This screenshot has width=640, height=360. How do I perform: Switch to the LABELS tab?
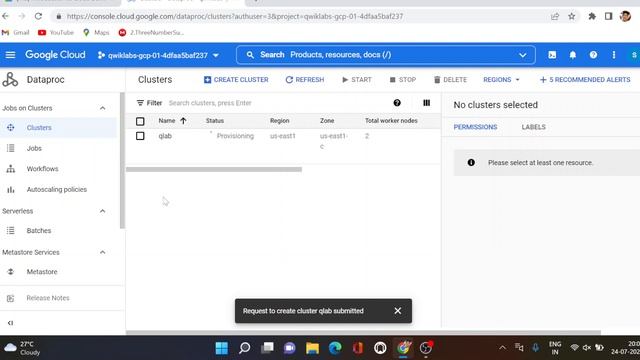pos(533,127)
